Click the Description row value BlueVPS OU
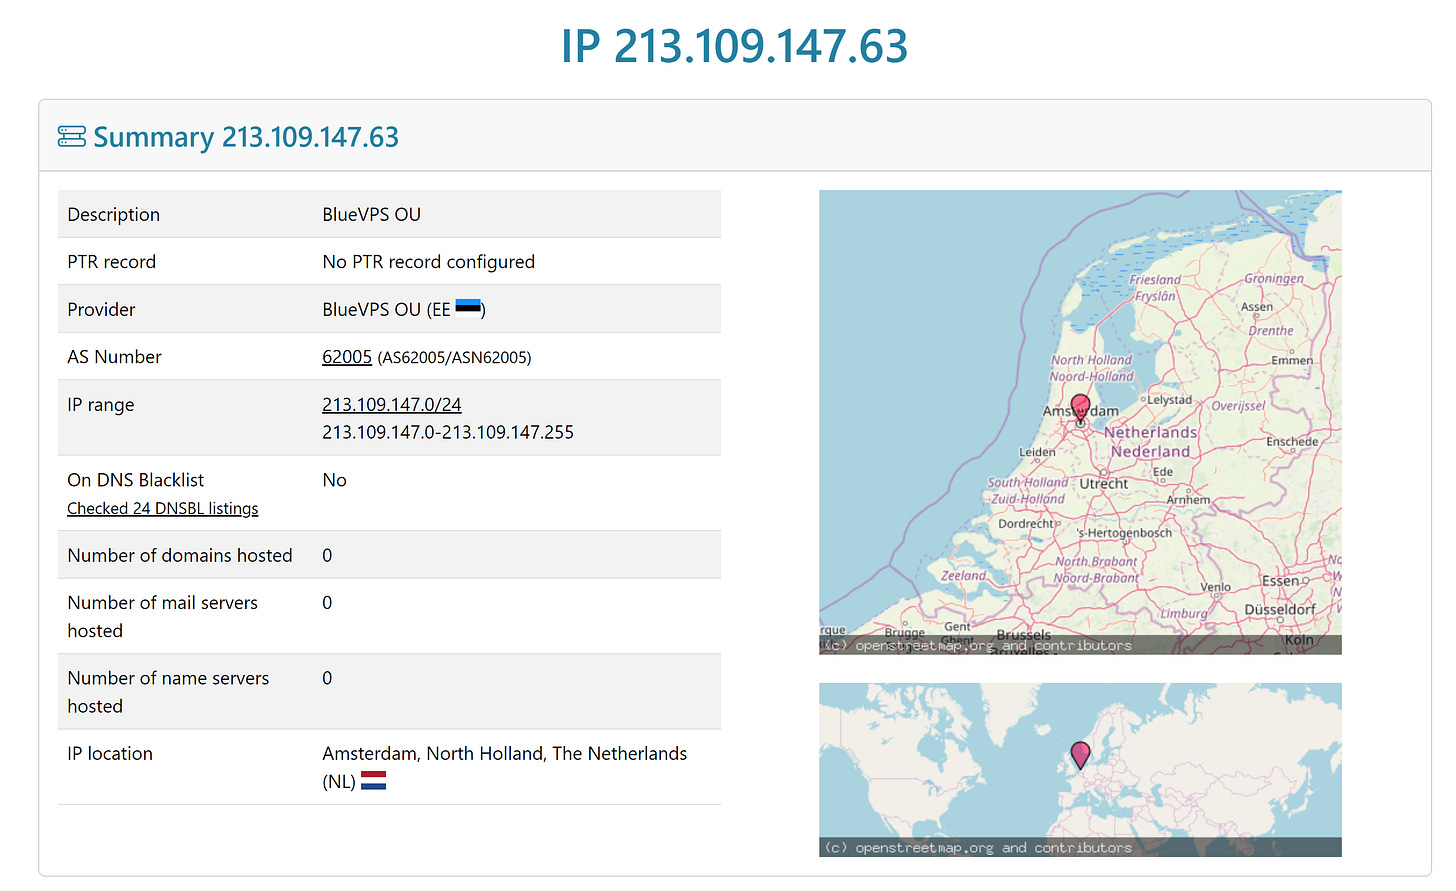 (372, 215)
